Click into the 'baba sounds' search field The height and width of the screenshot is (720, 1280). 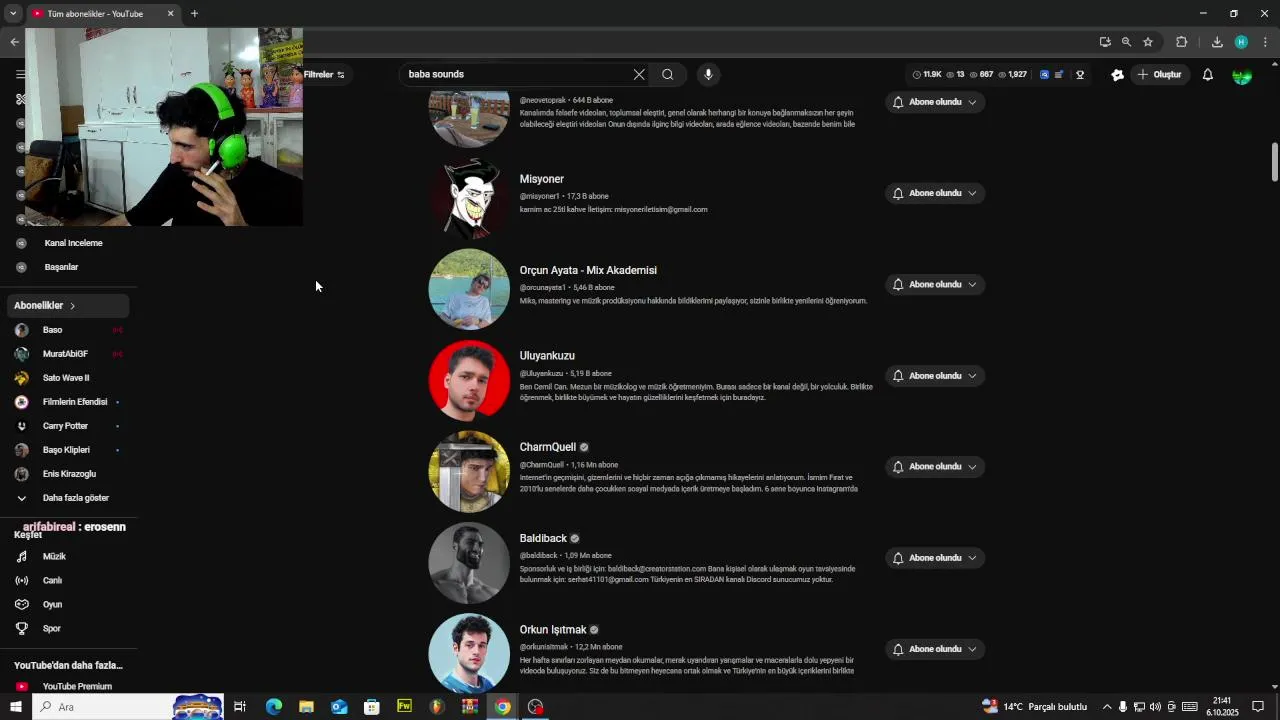(515, 74)
